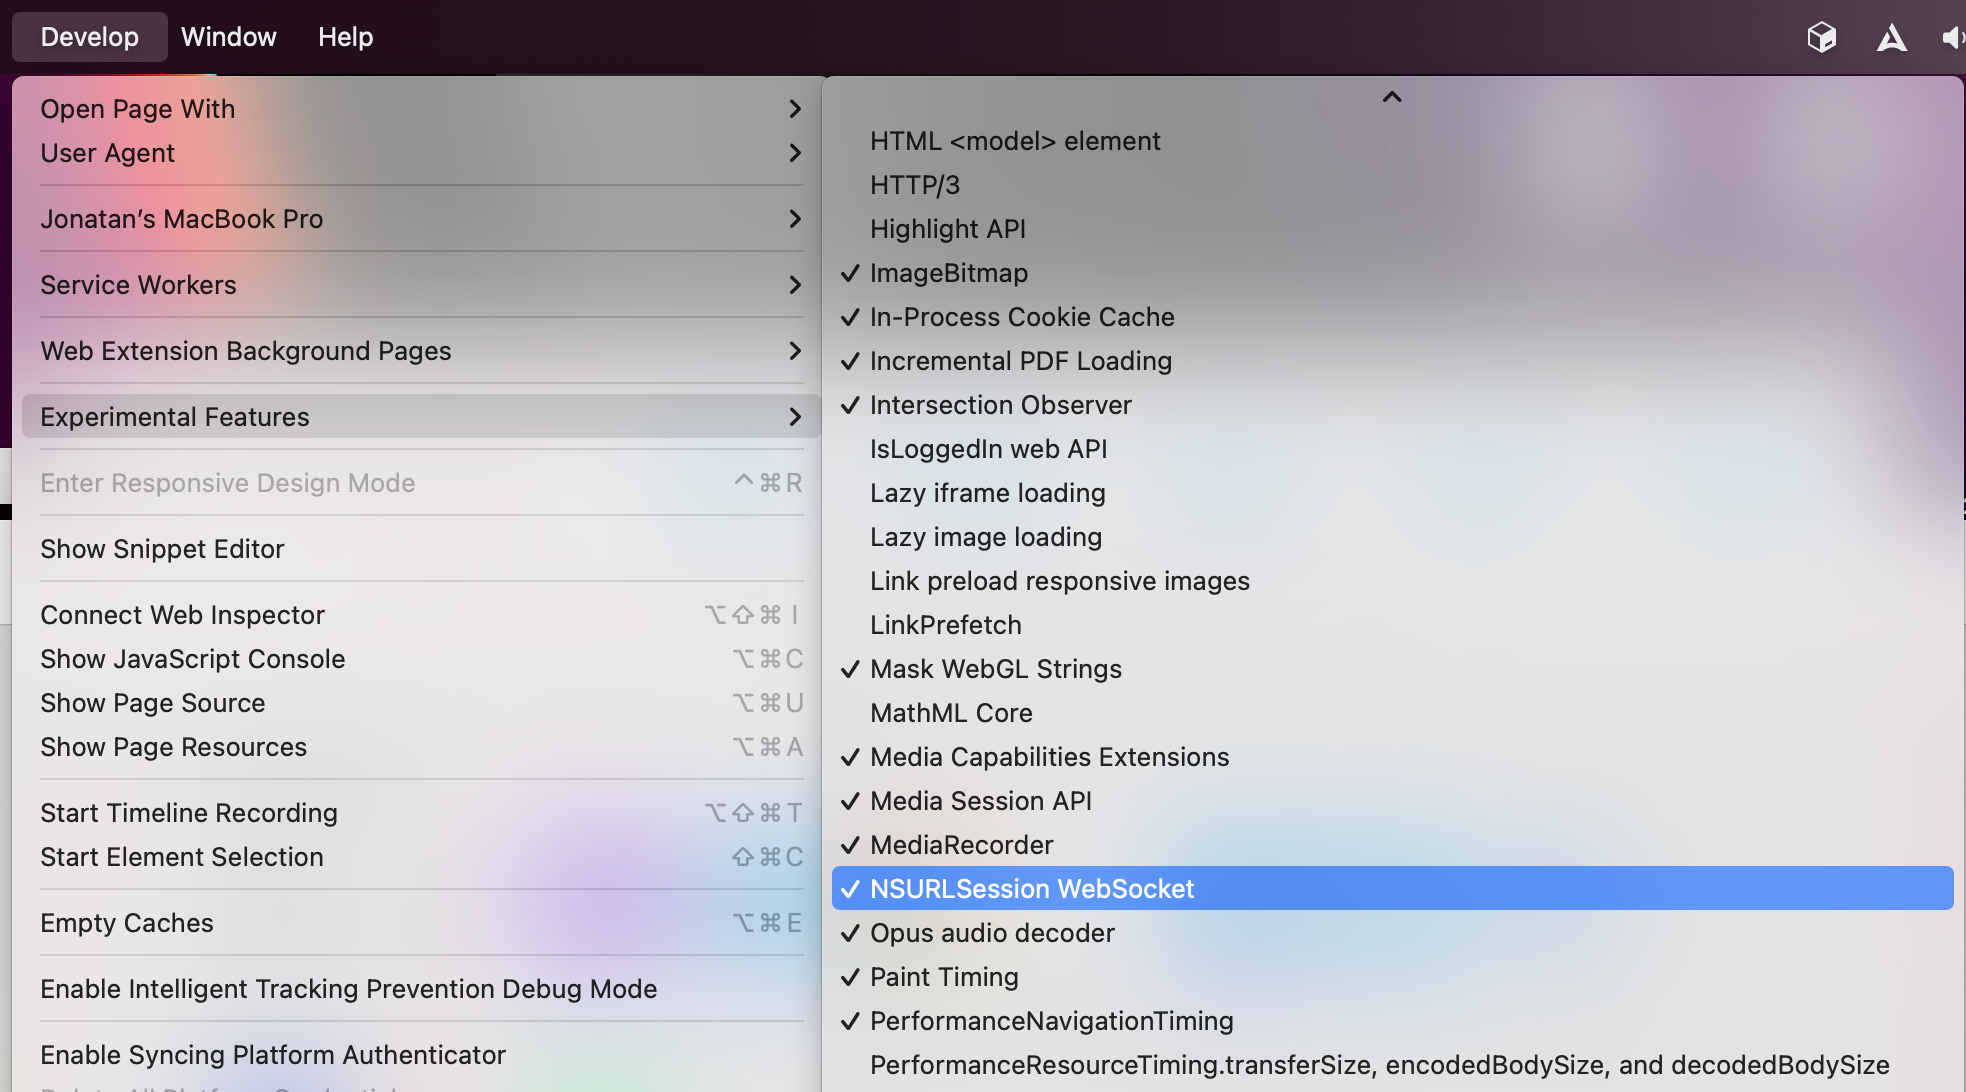Open the Help menu
Screen dimensions: 1966x1092
pos(345,37)
